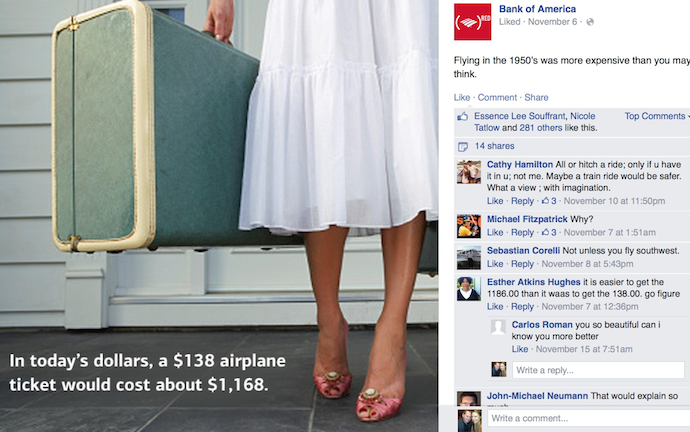Click Comment under the post text
690x432 pixels.
(x=497, y=98)
